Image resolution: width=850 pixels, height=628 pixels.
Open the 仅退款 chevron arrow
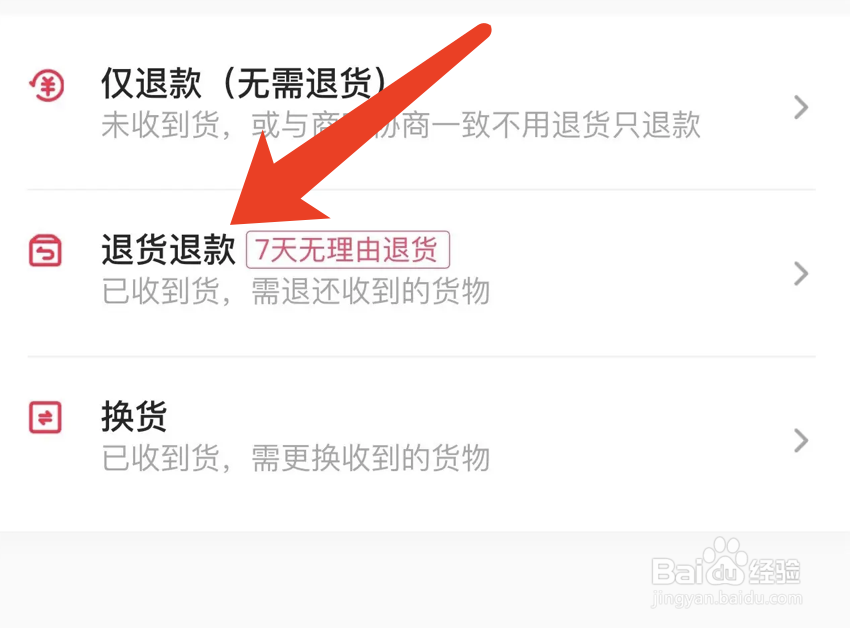tap(801, 107)
